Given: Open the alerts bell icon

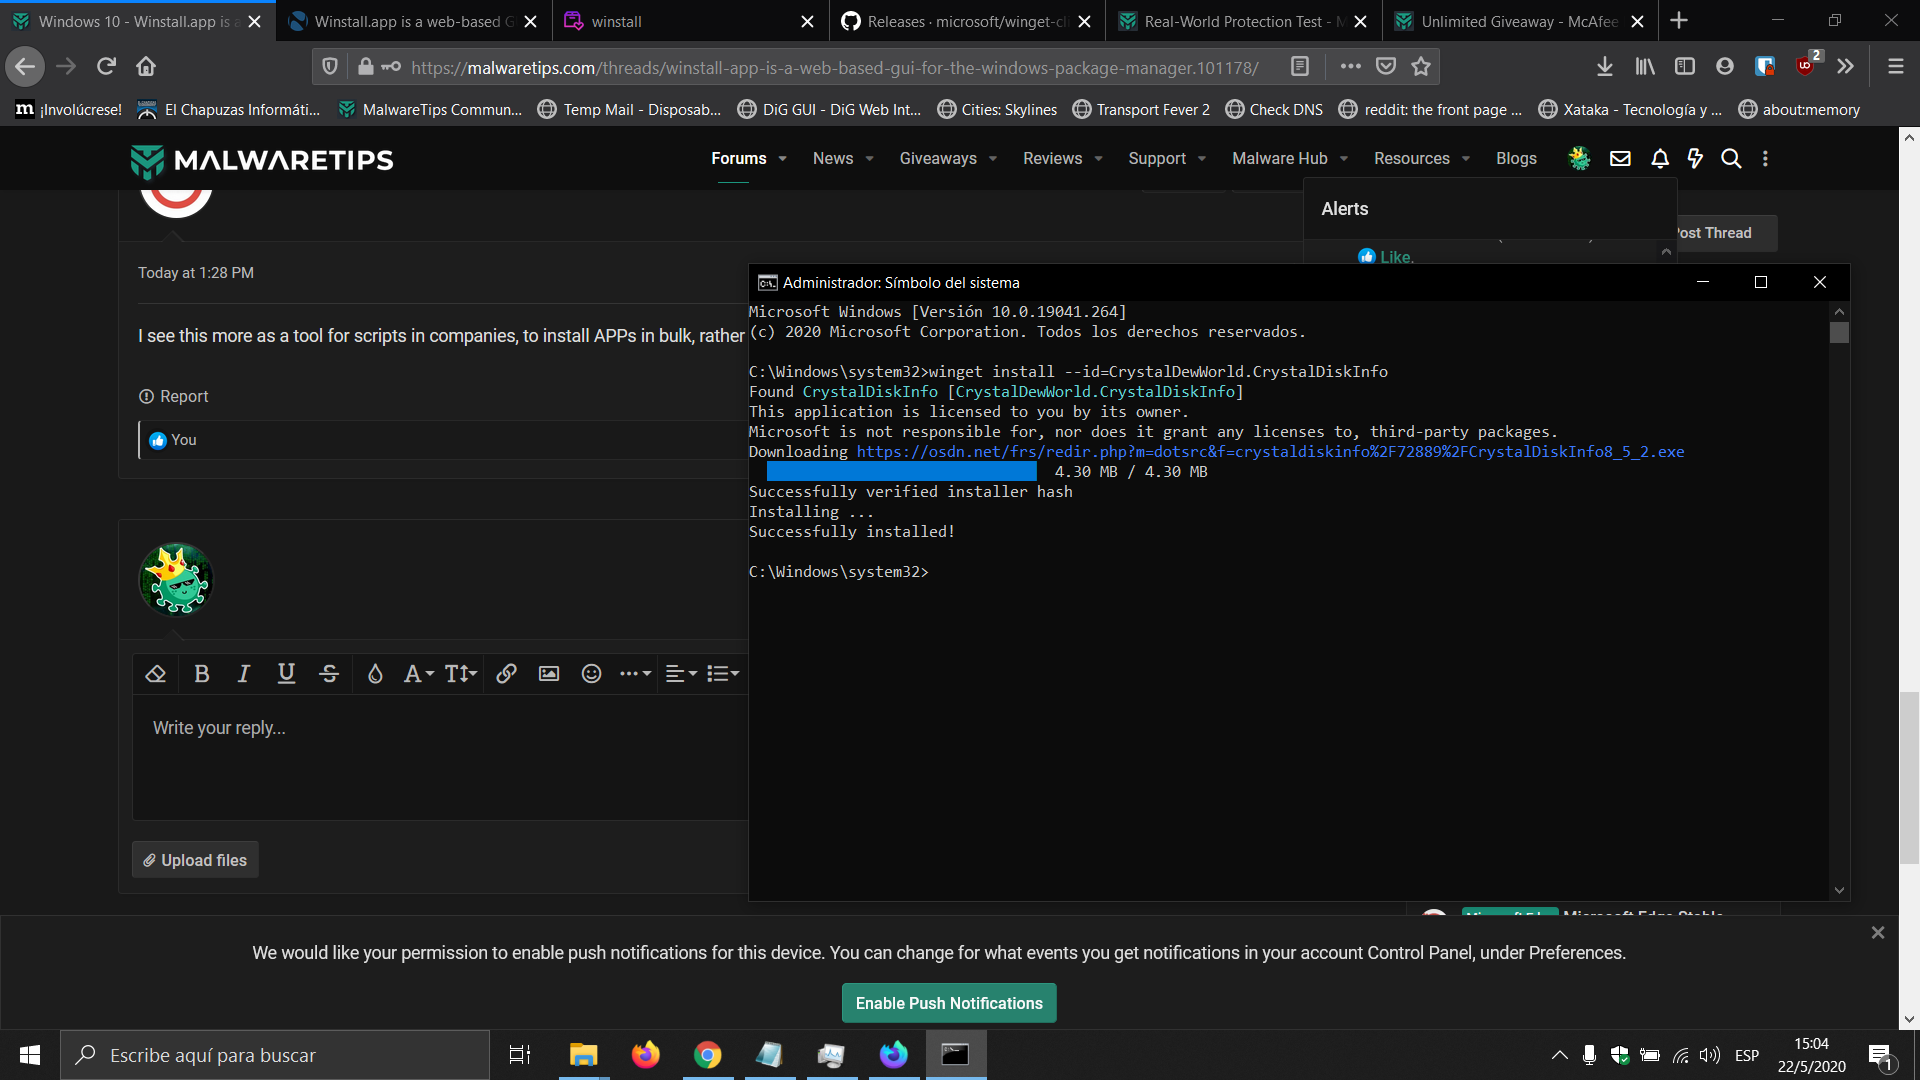Looking at the screenshot, I should 1660,159.
